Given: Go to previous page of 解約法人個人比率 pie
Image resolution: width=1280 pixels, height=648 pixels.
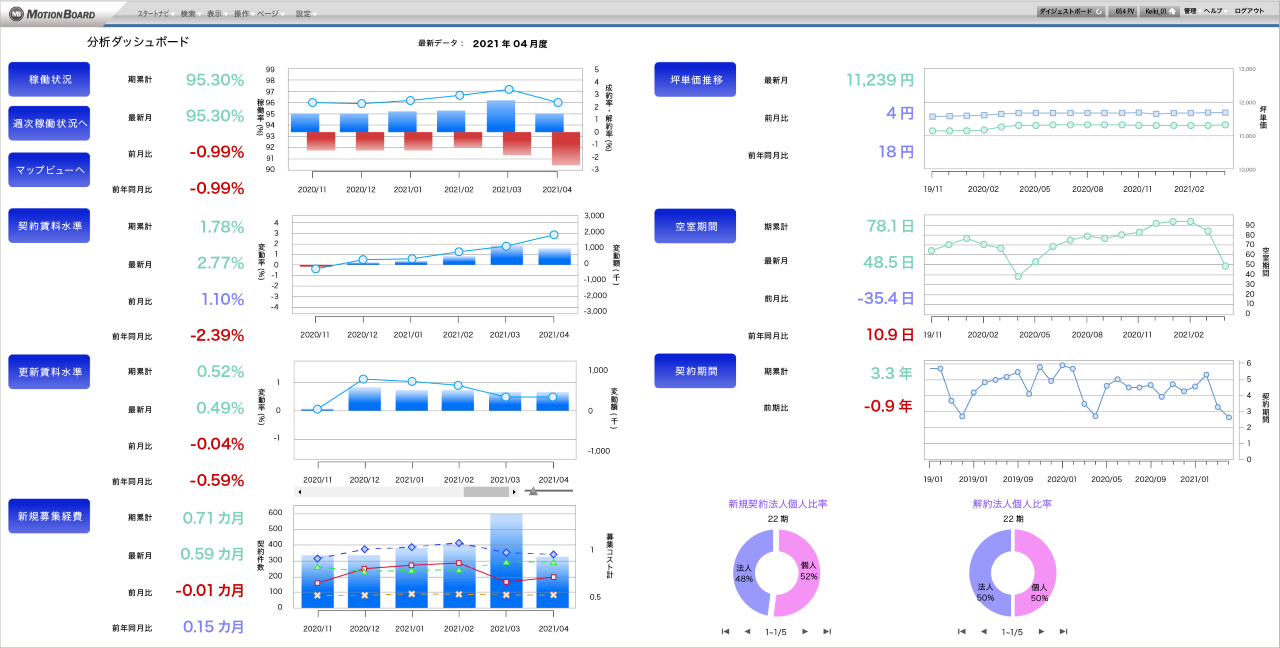Looking at the screenshot, I should [x=984, y=631].
